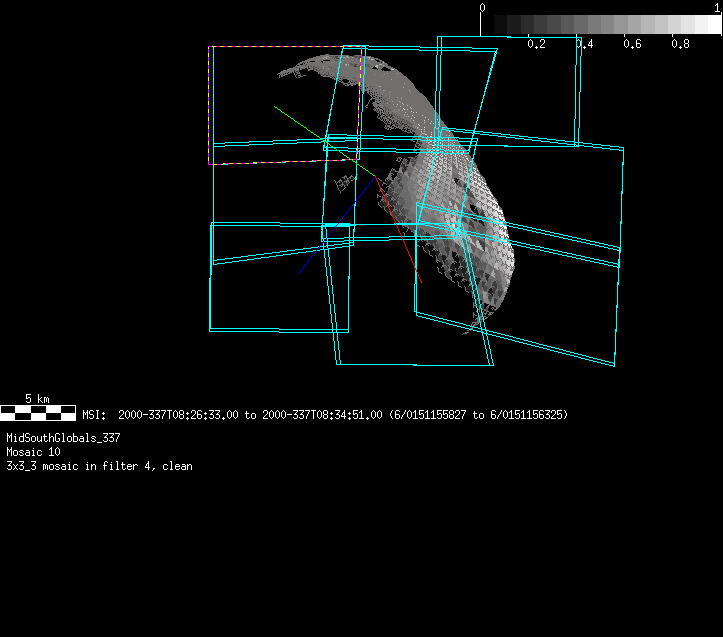Click the MSI instrument label
Screen dimensions: 723x637
(x=93, y=414)
